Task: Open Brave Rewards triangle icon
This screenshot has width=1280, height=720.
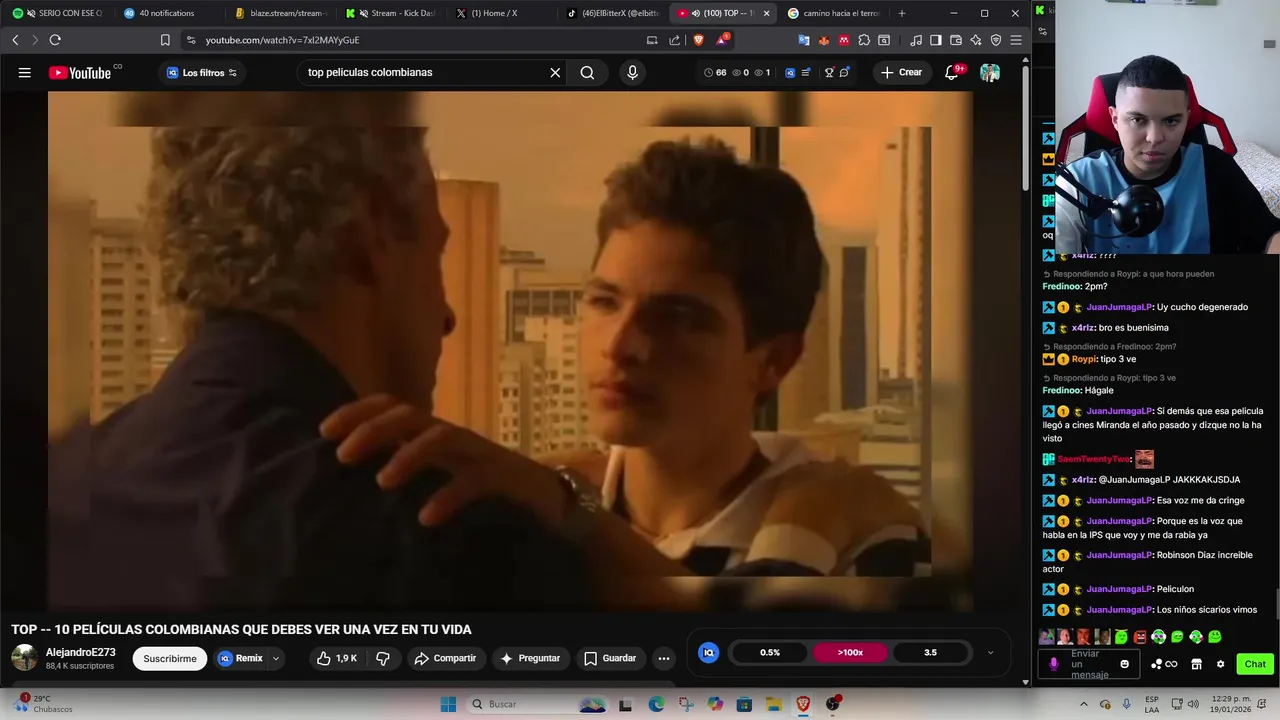Action: click(722, 40)
